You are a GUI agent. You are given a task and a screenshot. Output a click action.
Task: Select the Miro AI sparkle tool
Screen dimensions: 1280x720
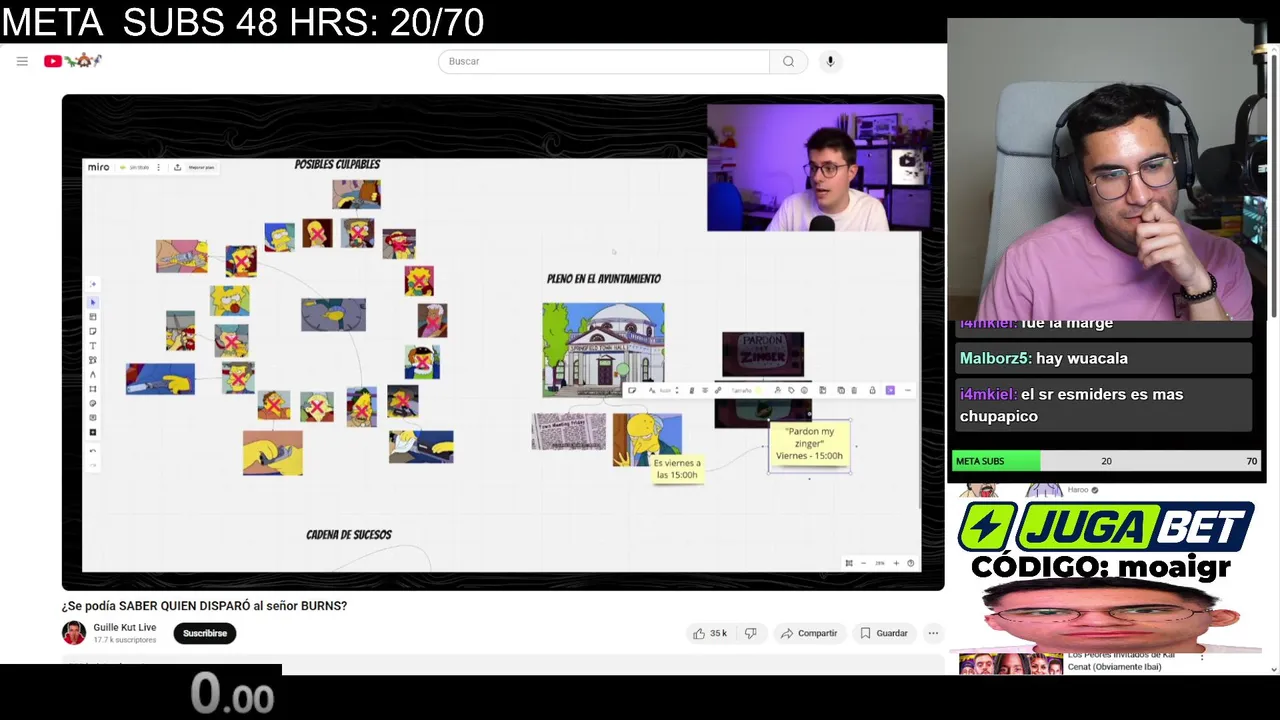click(93, 284)
